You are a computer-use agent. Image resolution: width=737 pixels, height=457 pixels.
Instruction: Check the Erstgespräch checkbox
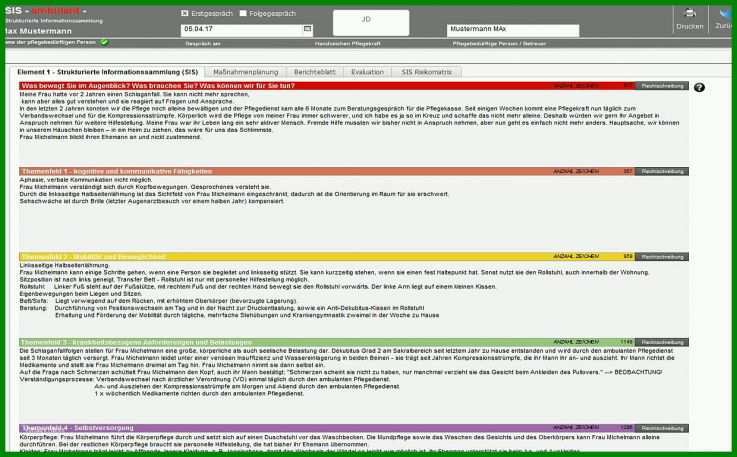point(185,13)
